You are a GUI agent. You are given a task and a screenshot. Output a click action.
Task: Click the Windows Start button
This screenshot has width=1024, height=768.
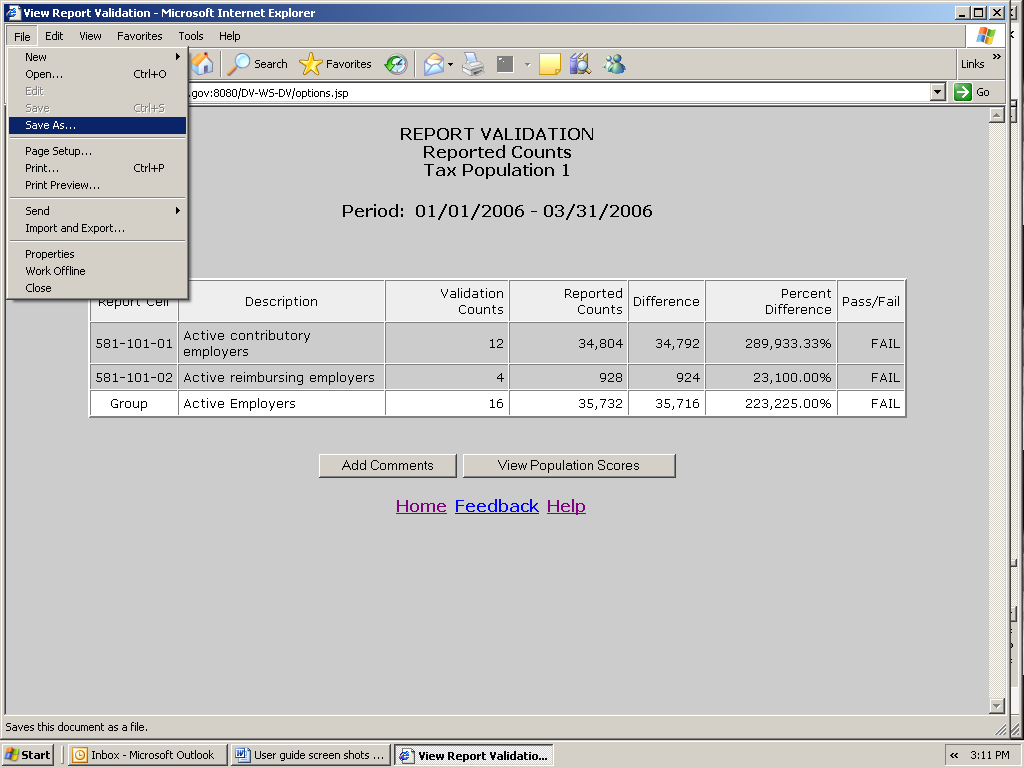click(27, 755)
